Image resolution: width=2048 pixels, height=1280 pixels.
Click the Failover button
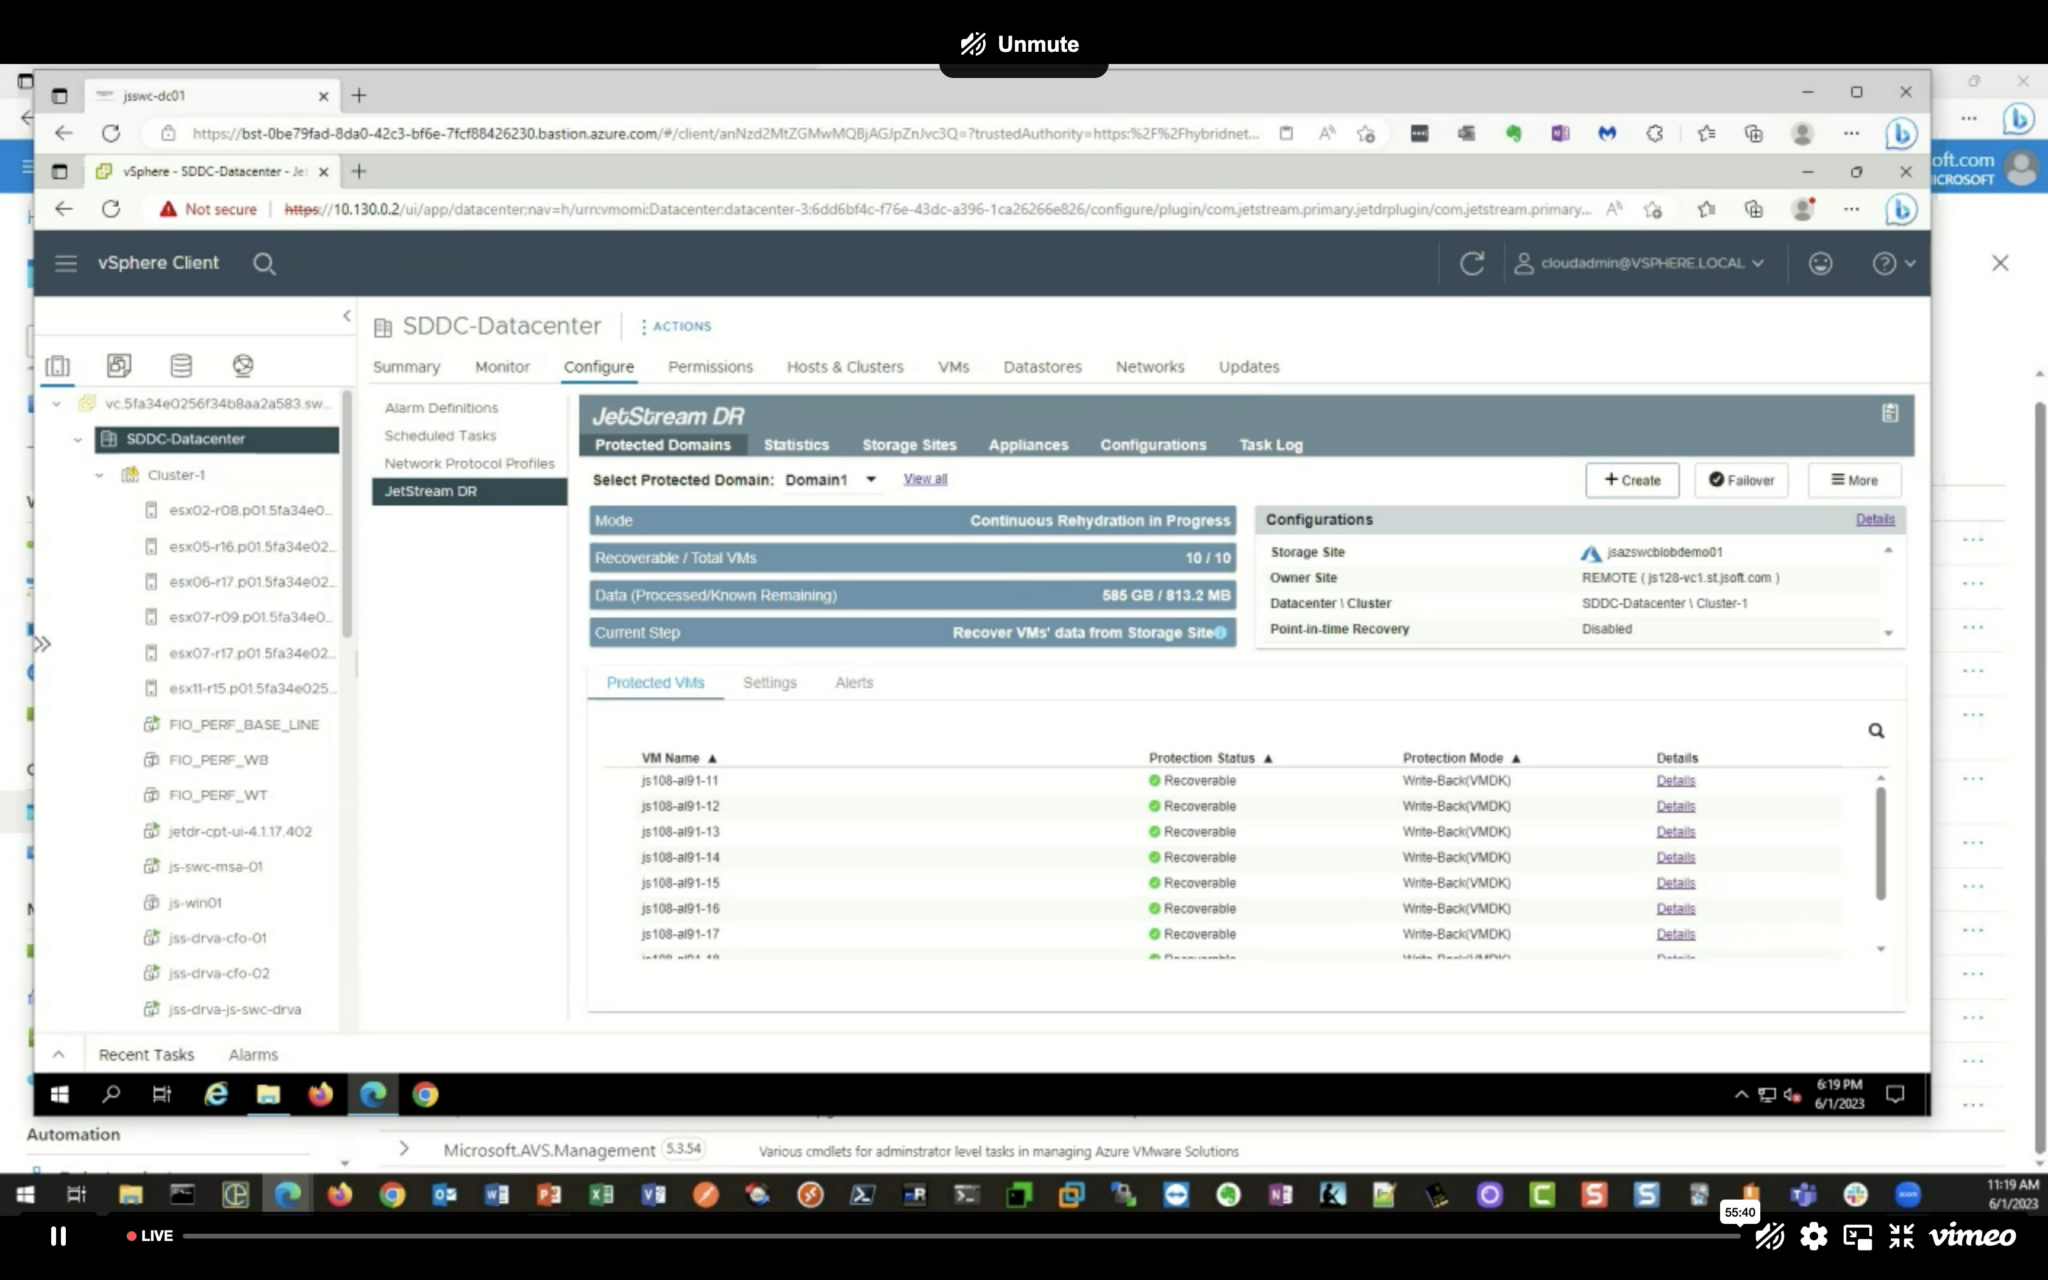[x=1741, y=480]
